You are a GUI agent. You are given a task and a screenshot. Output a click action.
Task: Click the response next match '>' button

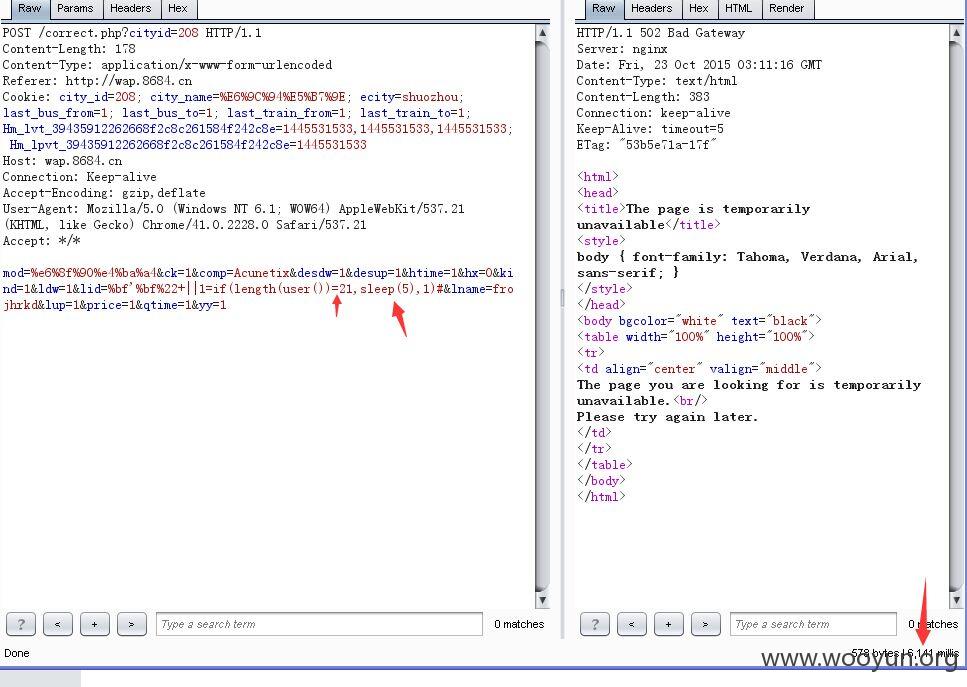click(706, 624)
